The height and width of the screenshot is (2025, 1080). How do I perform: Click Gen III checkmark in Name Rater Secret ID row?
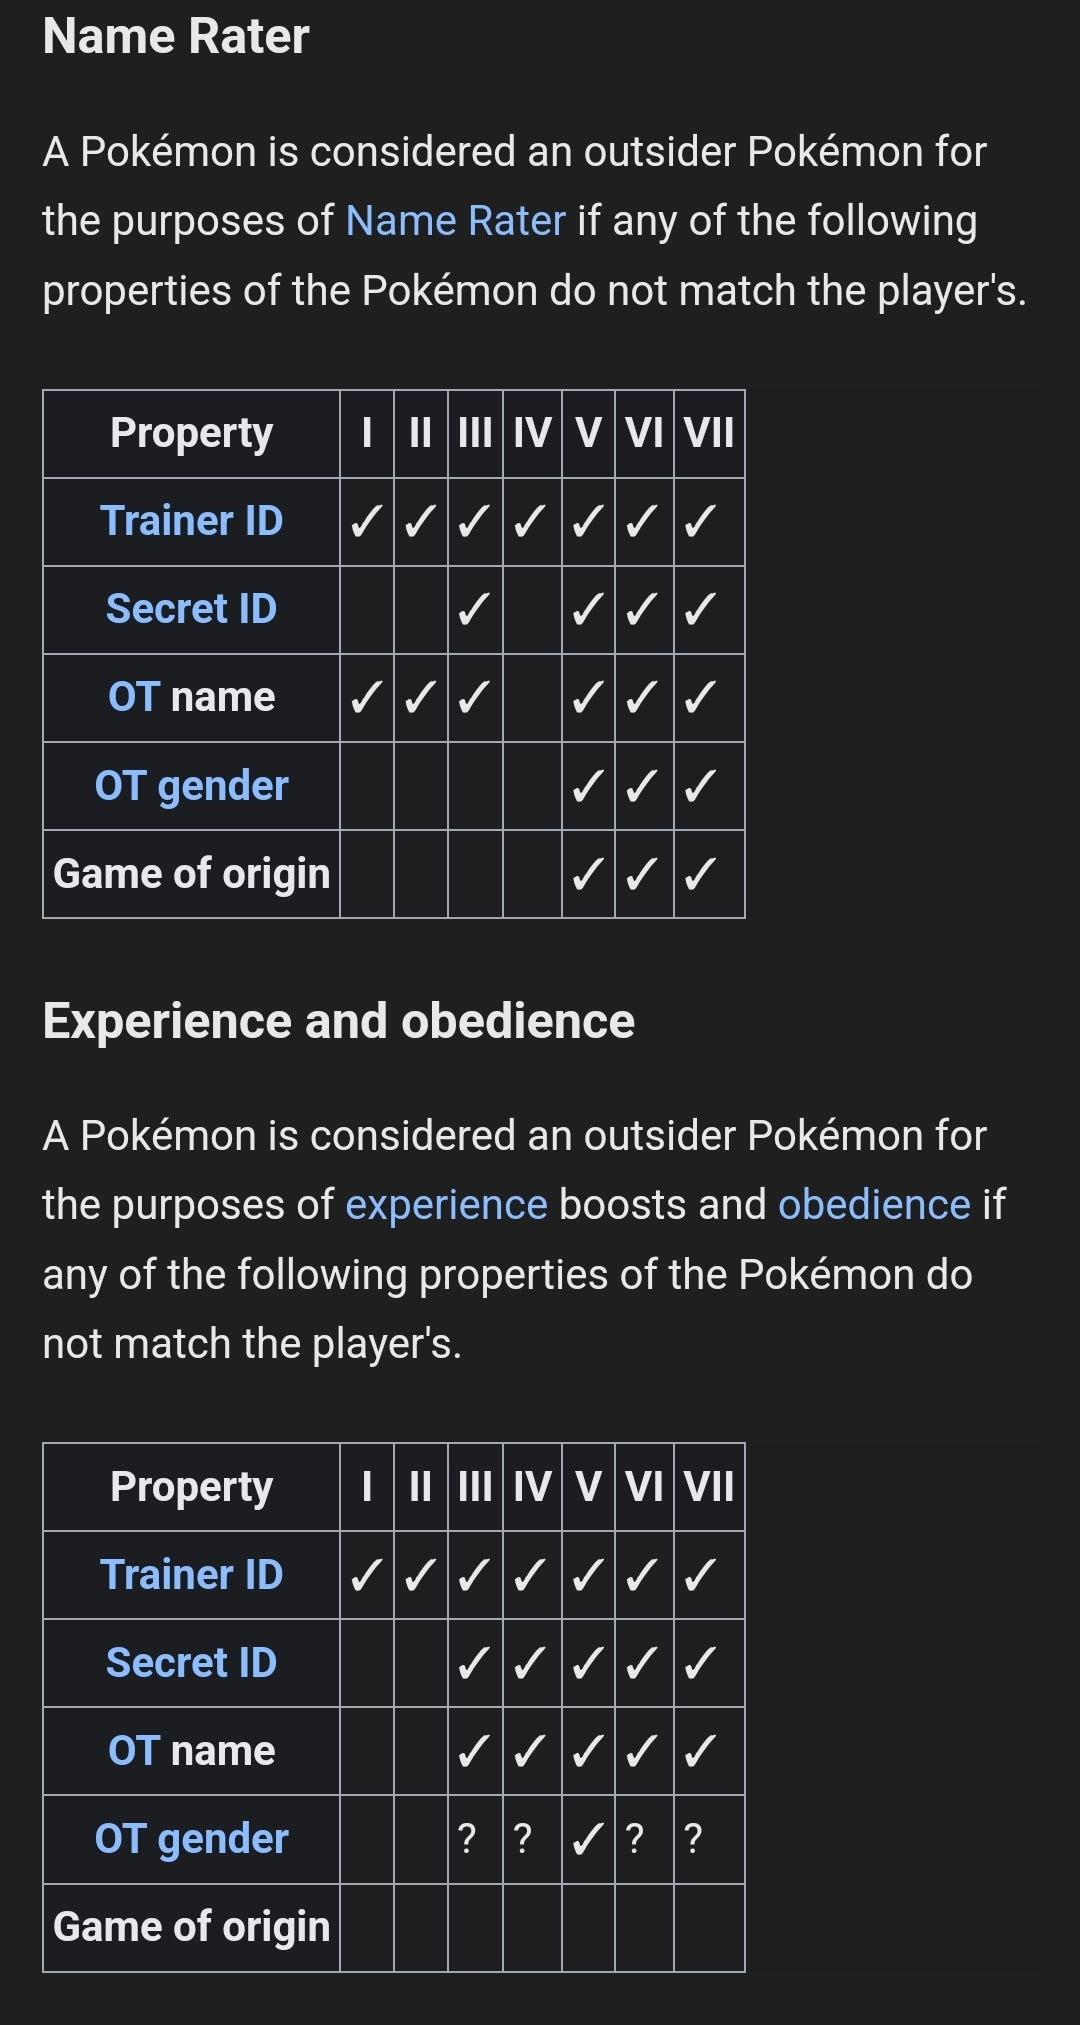pos(474,609)
